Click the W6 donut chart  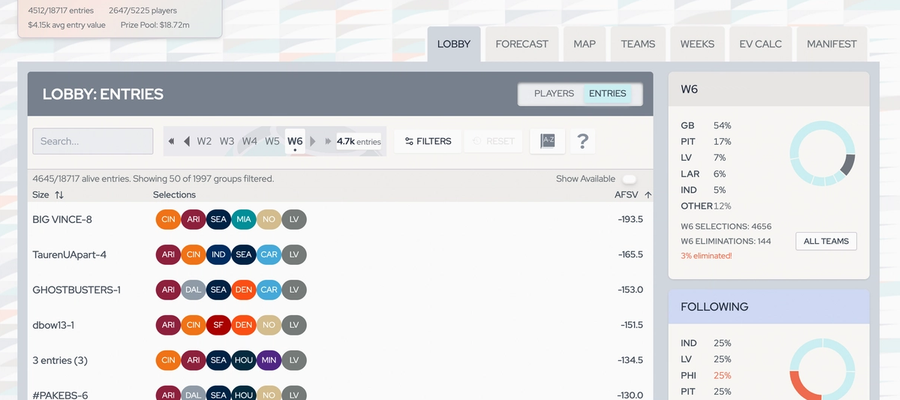coord(823,153)
